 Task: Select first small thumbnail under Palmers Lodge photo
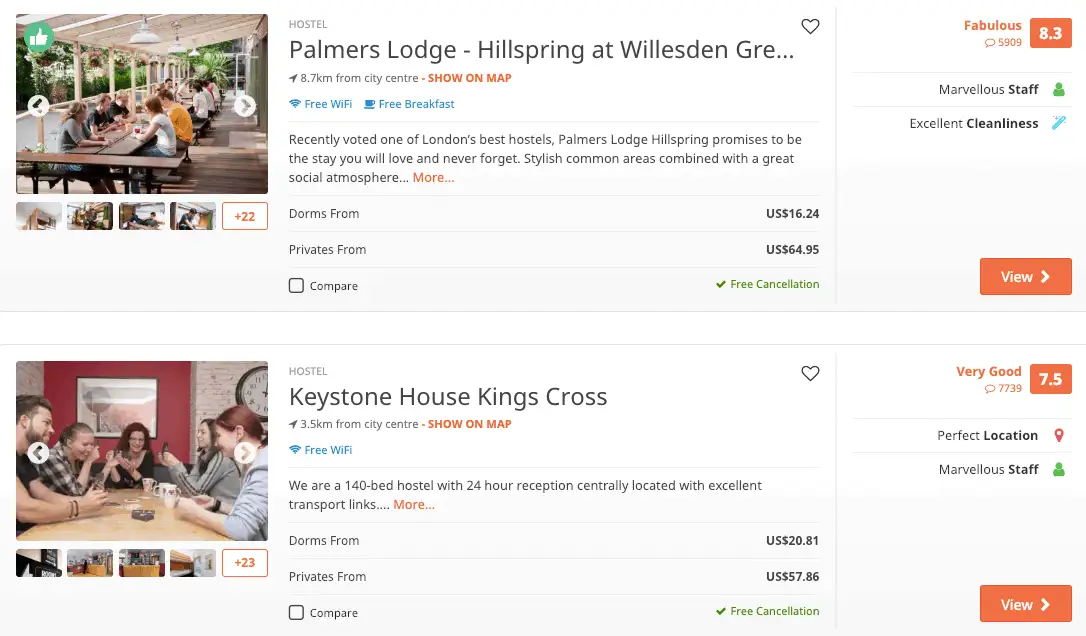click(x=39, y=216)
